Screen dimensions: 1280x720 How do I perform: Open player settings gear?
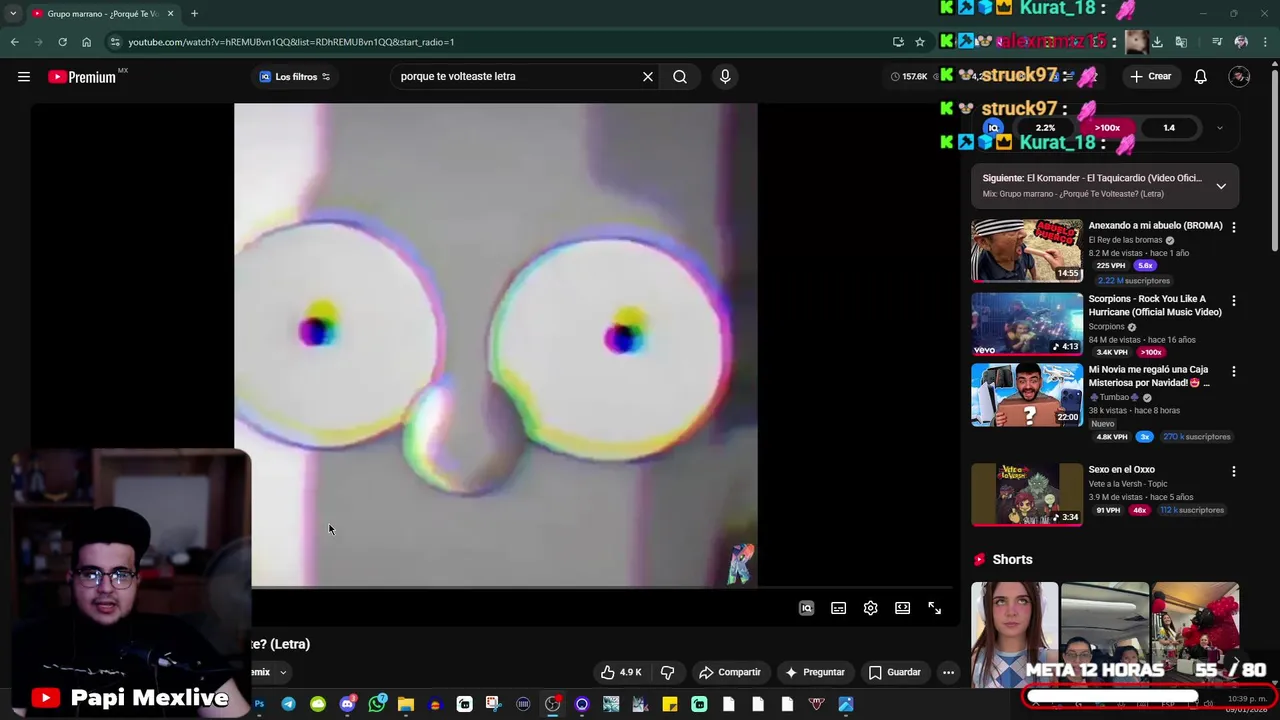[870, 608]
